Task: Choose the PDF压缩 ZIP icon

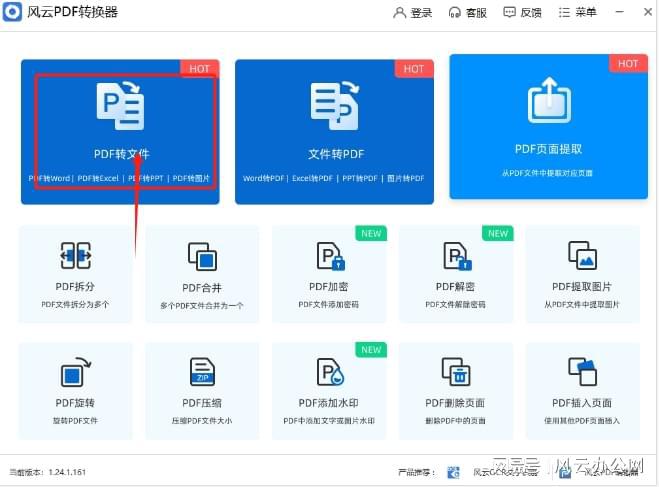Action: [202, 372]
